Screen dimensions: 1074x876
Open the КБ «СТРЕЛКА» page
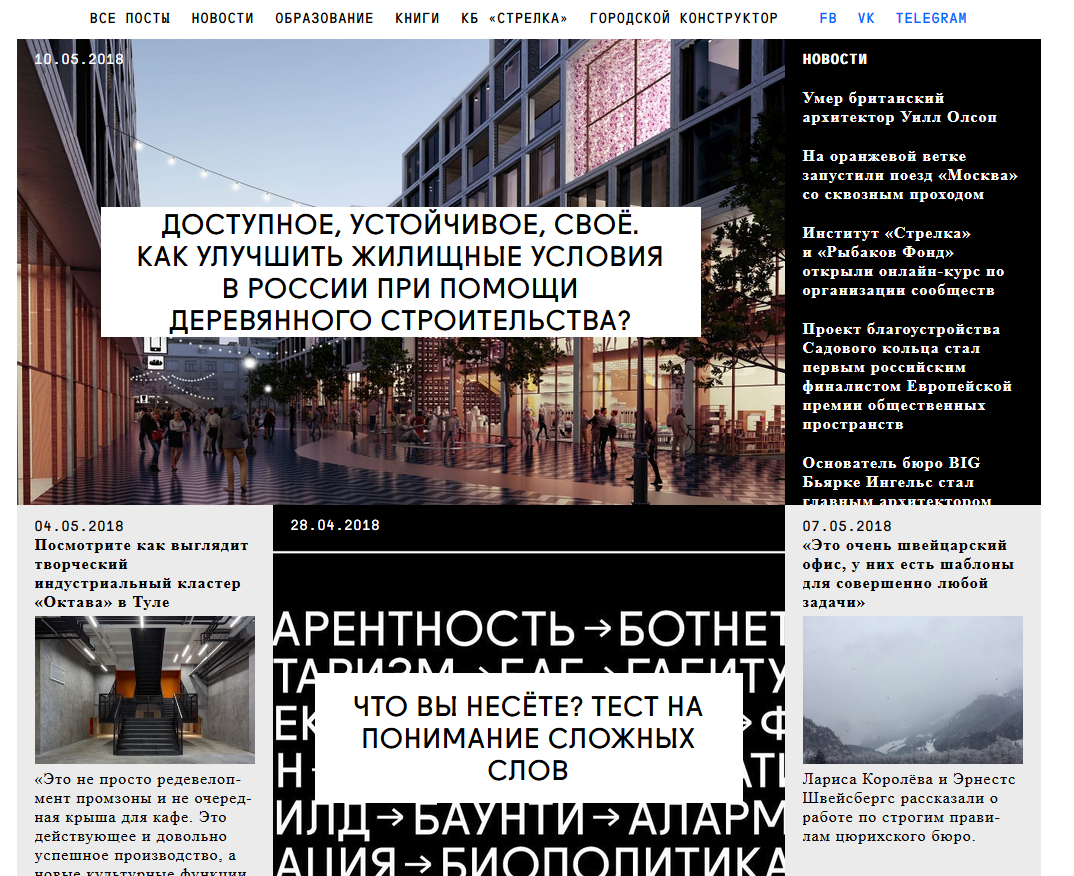coord(514,18)
